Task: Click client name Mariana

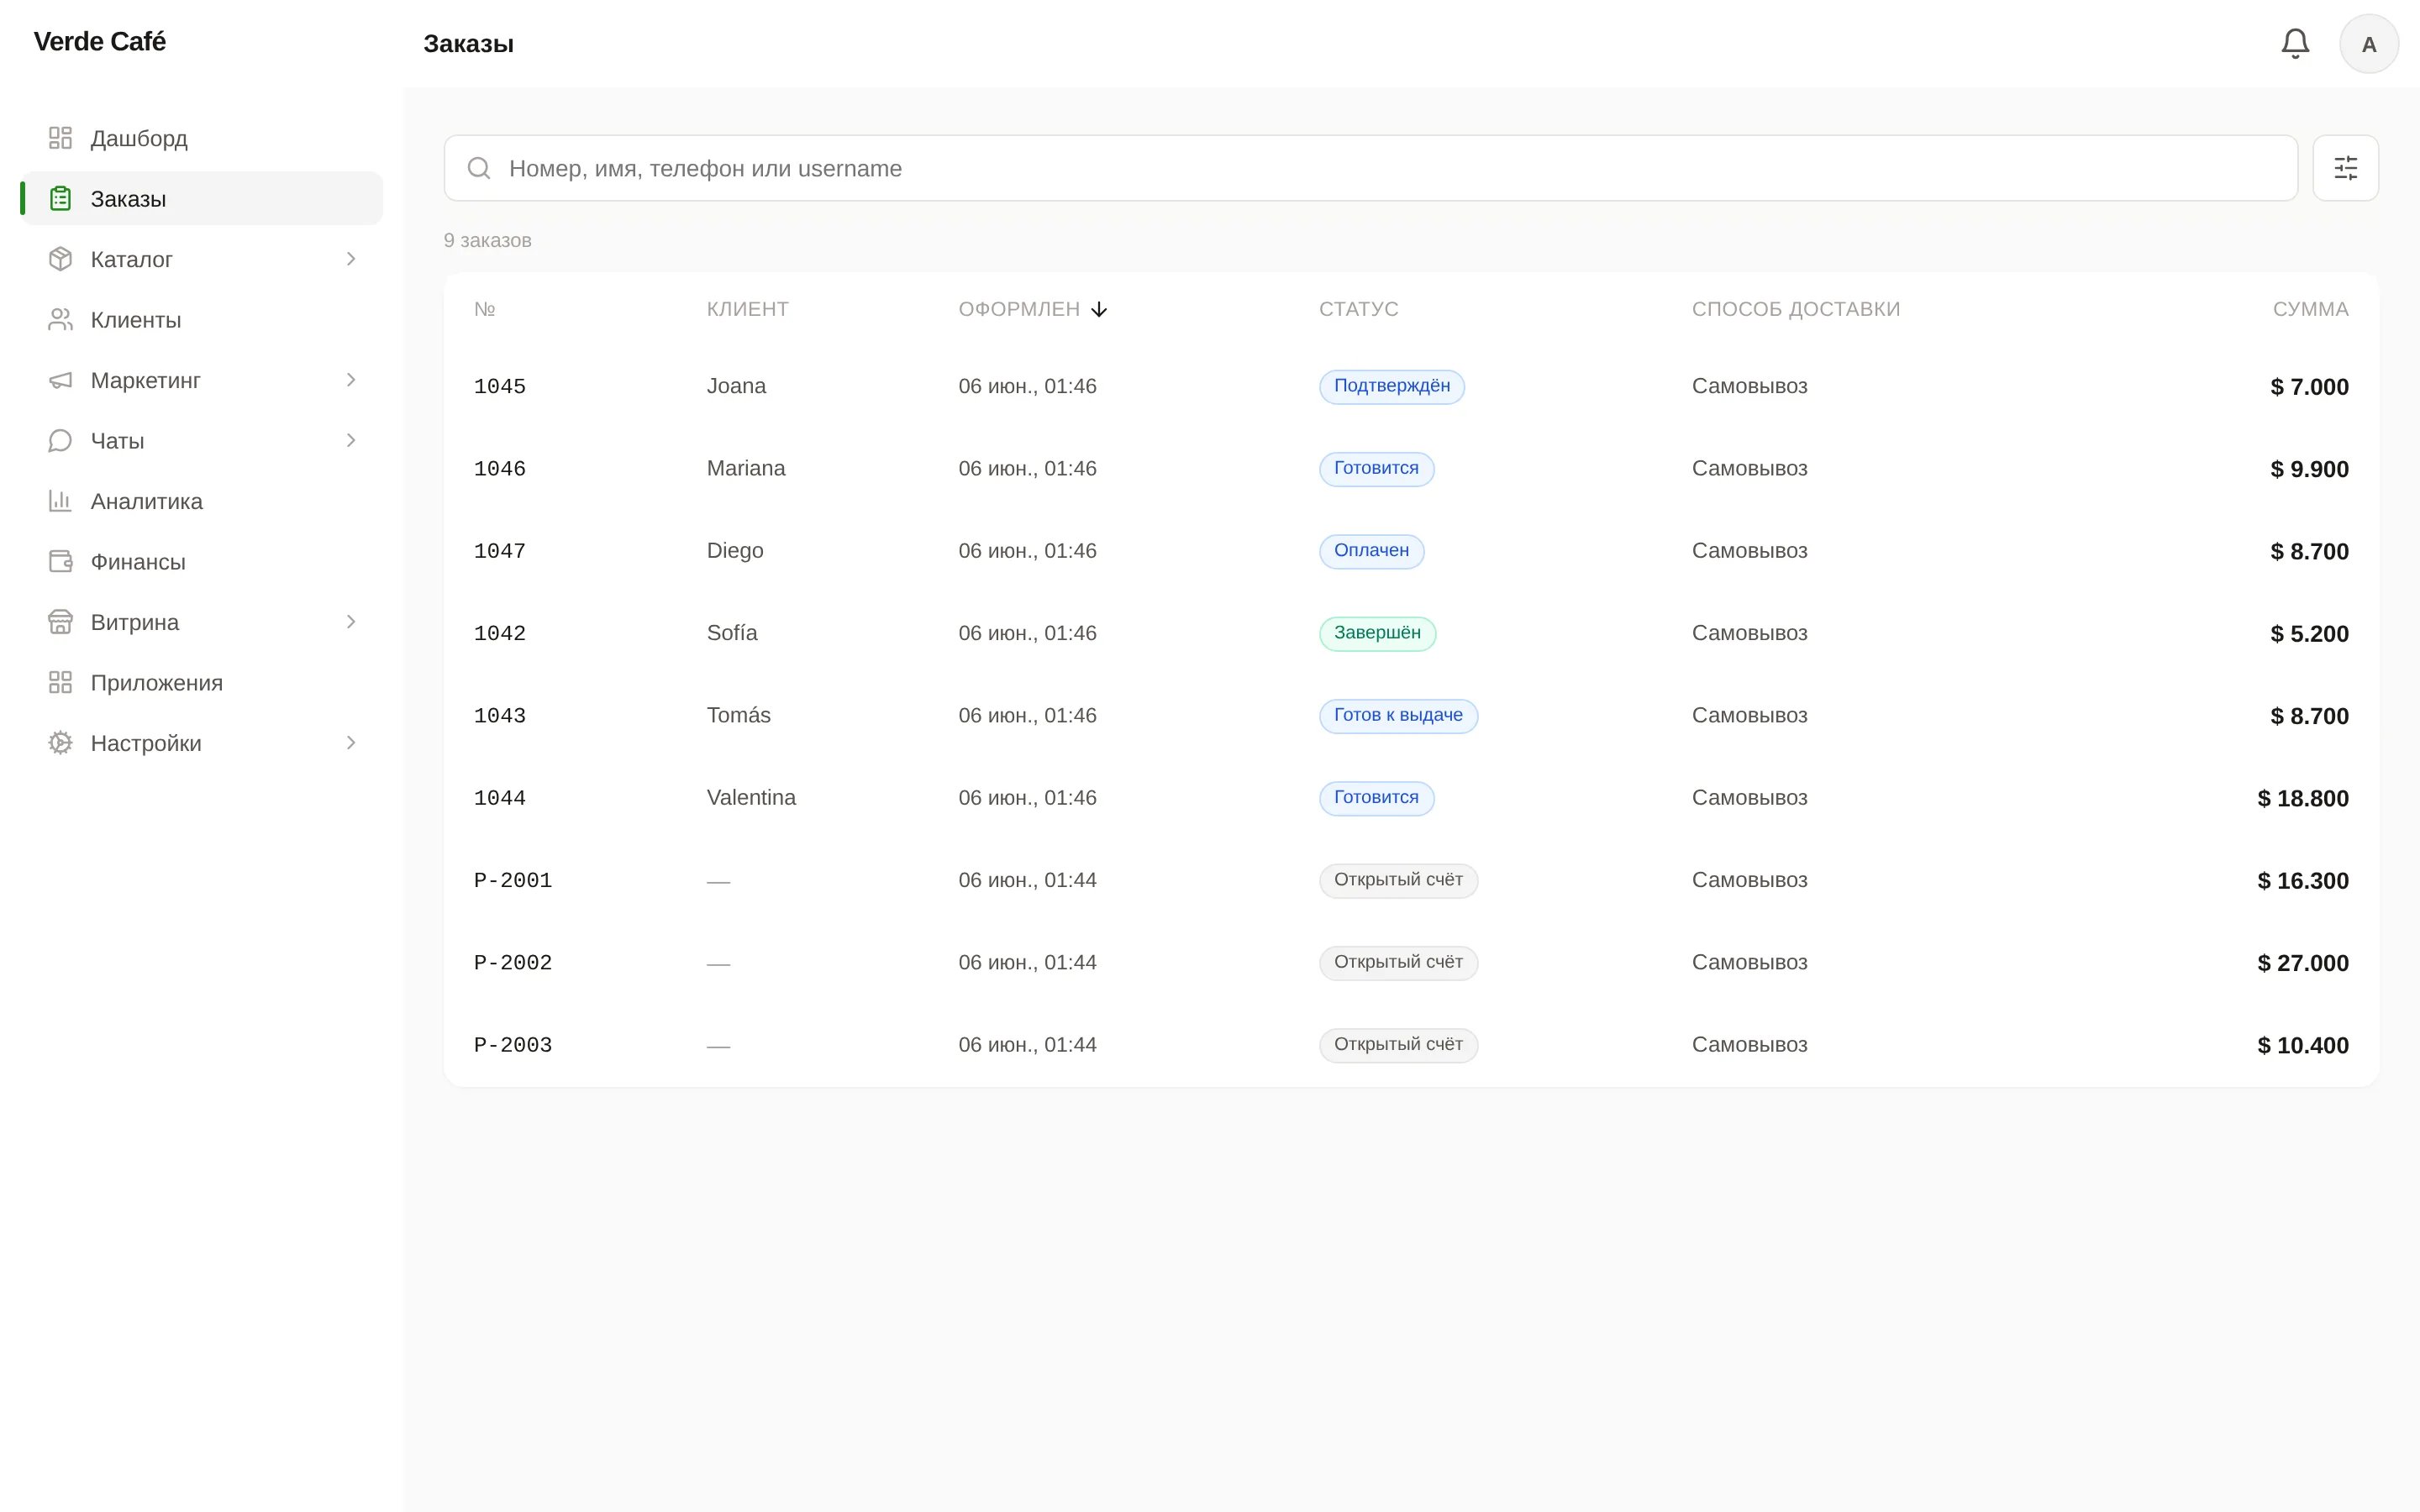Action: click(746, 469)
